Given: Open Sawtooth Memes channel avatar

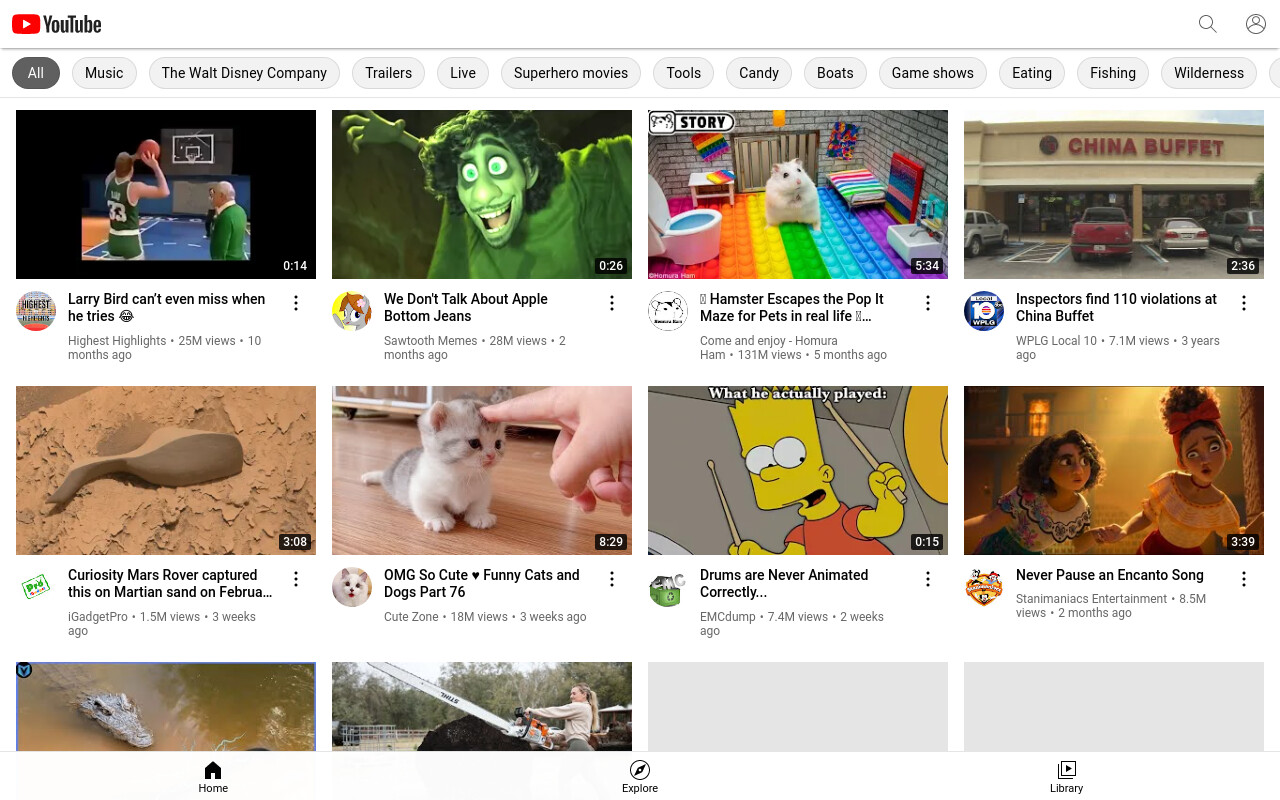Looking at the screenshot, I should pyautogui.click(x=352, y=311).
